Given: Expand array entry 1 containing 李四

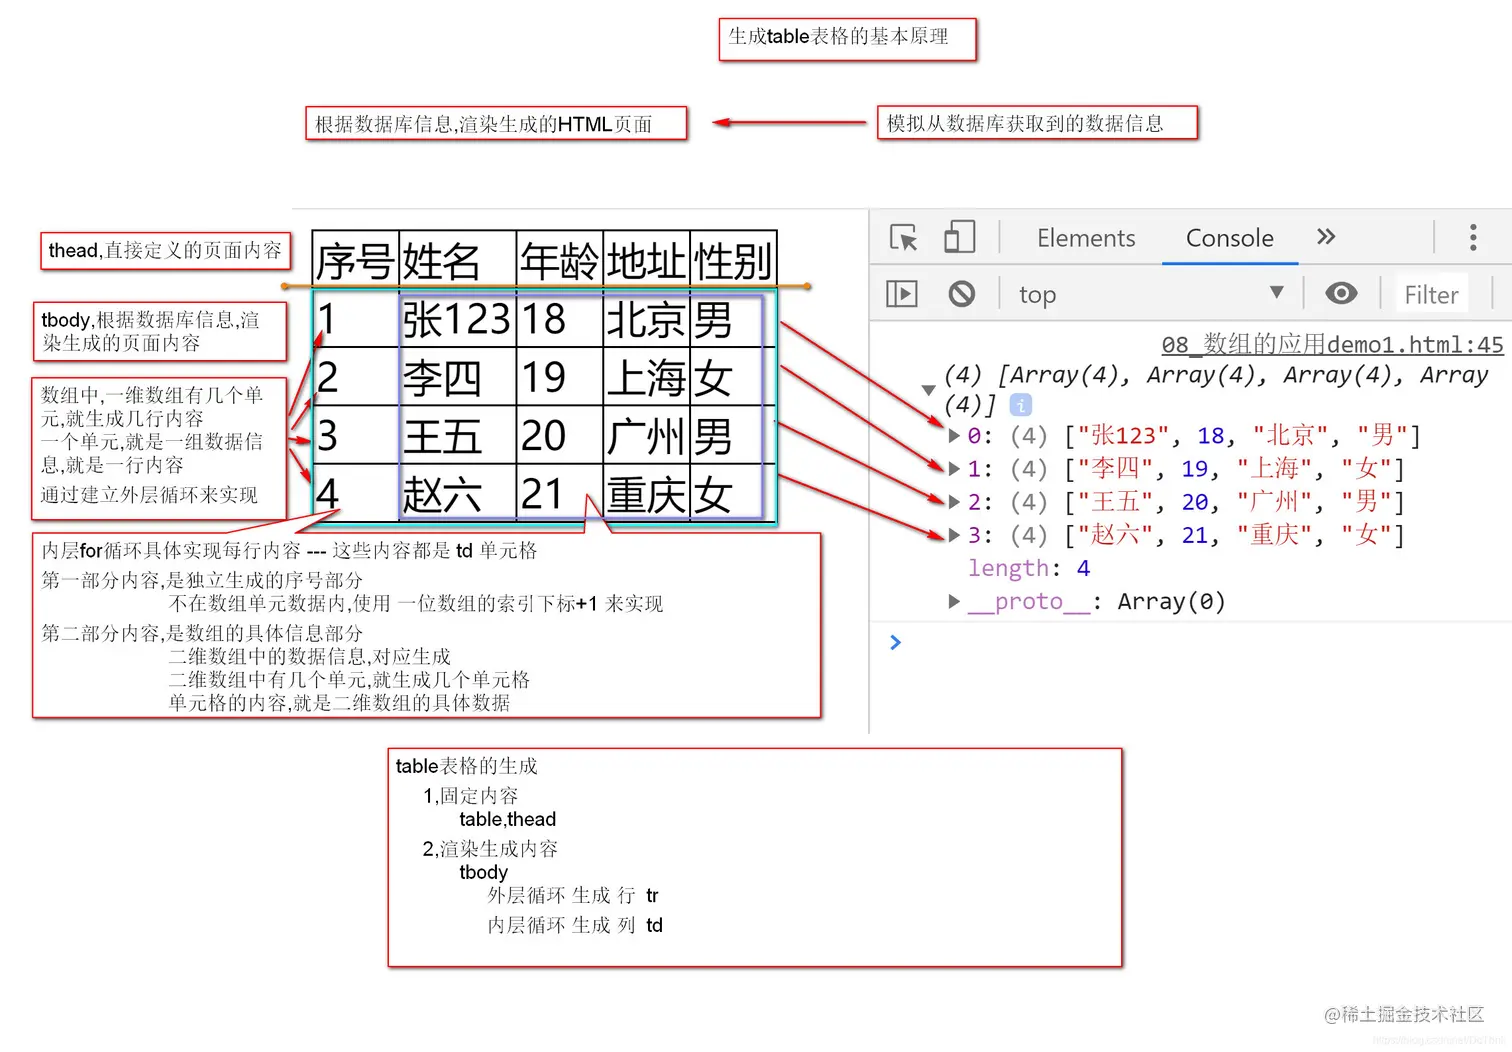Looking at the screenshot, I should tap(953, 468).
